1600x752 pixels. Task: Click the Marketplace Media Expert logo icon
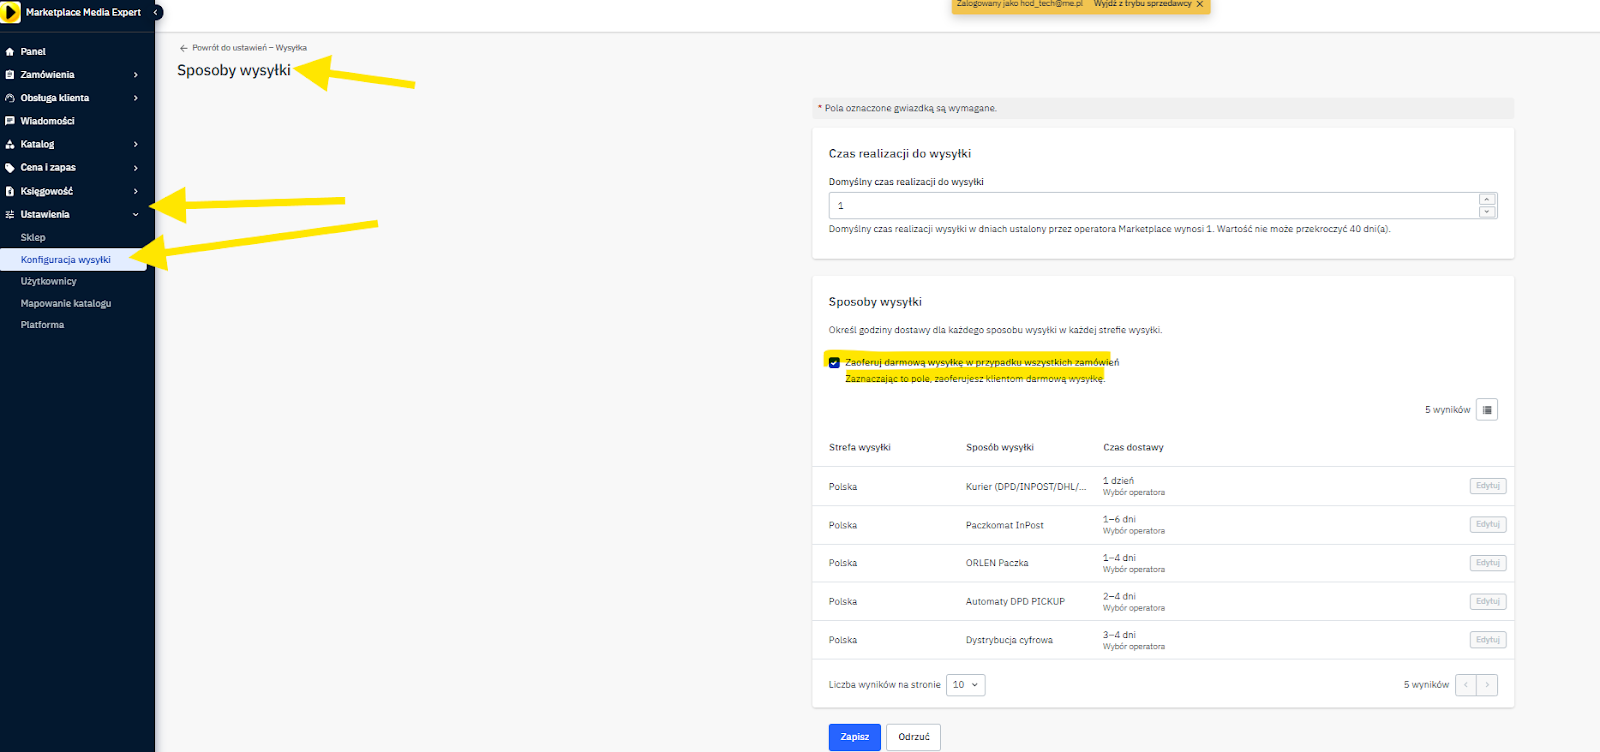tap(11, 13)
